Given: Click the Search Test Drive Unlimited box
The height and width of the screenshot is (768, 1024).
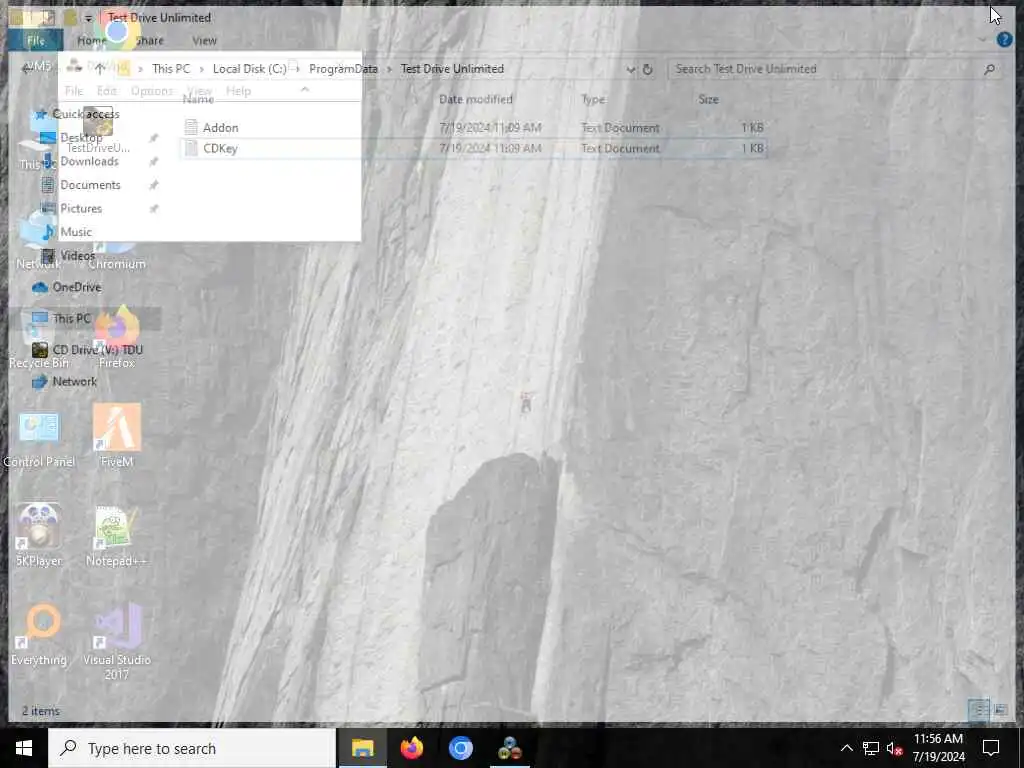Looking at the screenshot, I should pyautogui.click(x=824, y=69).
